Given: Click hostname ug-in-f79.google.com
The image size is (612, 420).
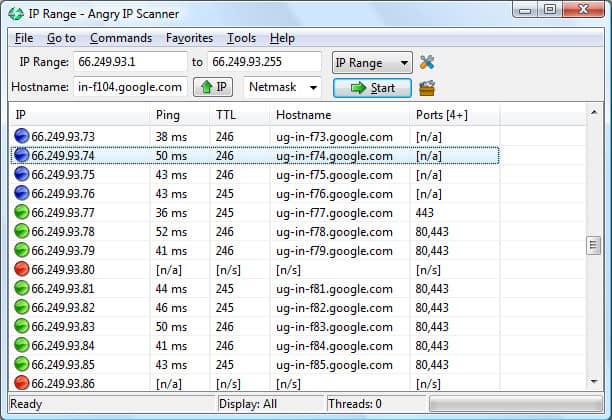Looking at the screenshot, I should [334, 251].
